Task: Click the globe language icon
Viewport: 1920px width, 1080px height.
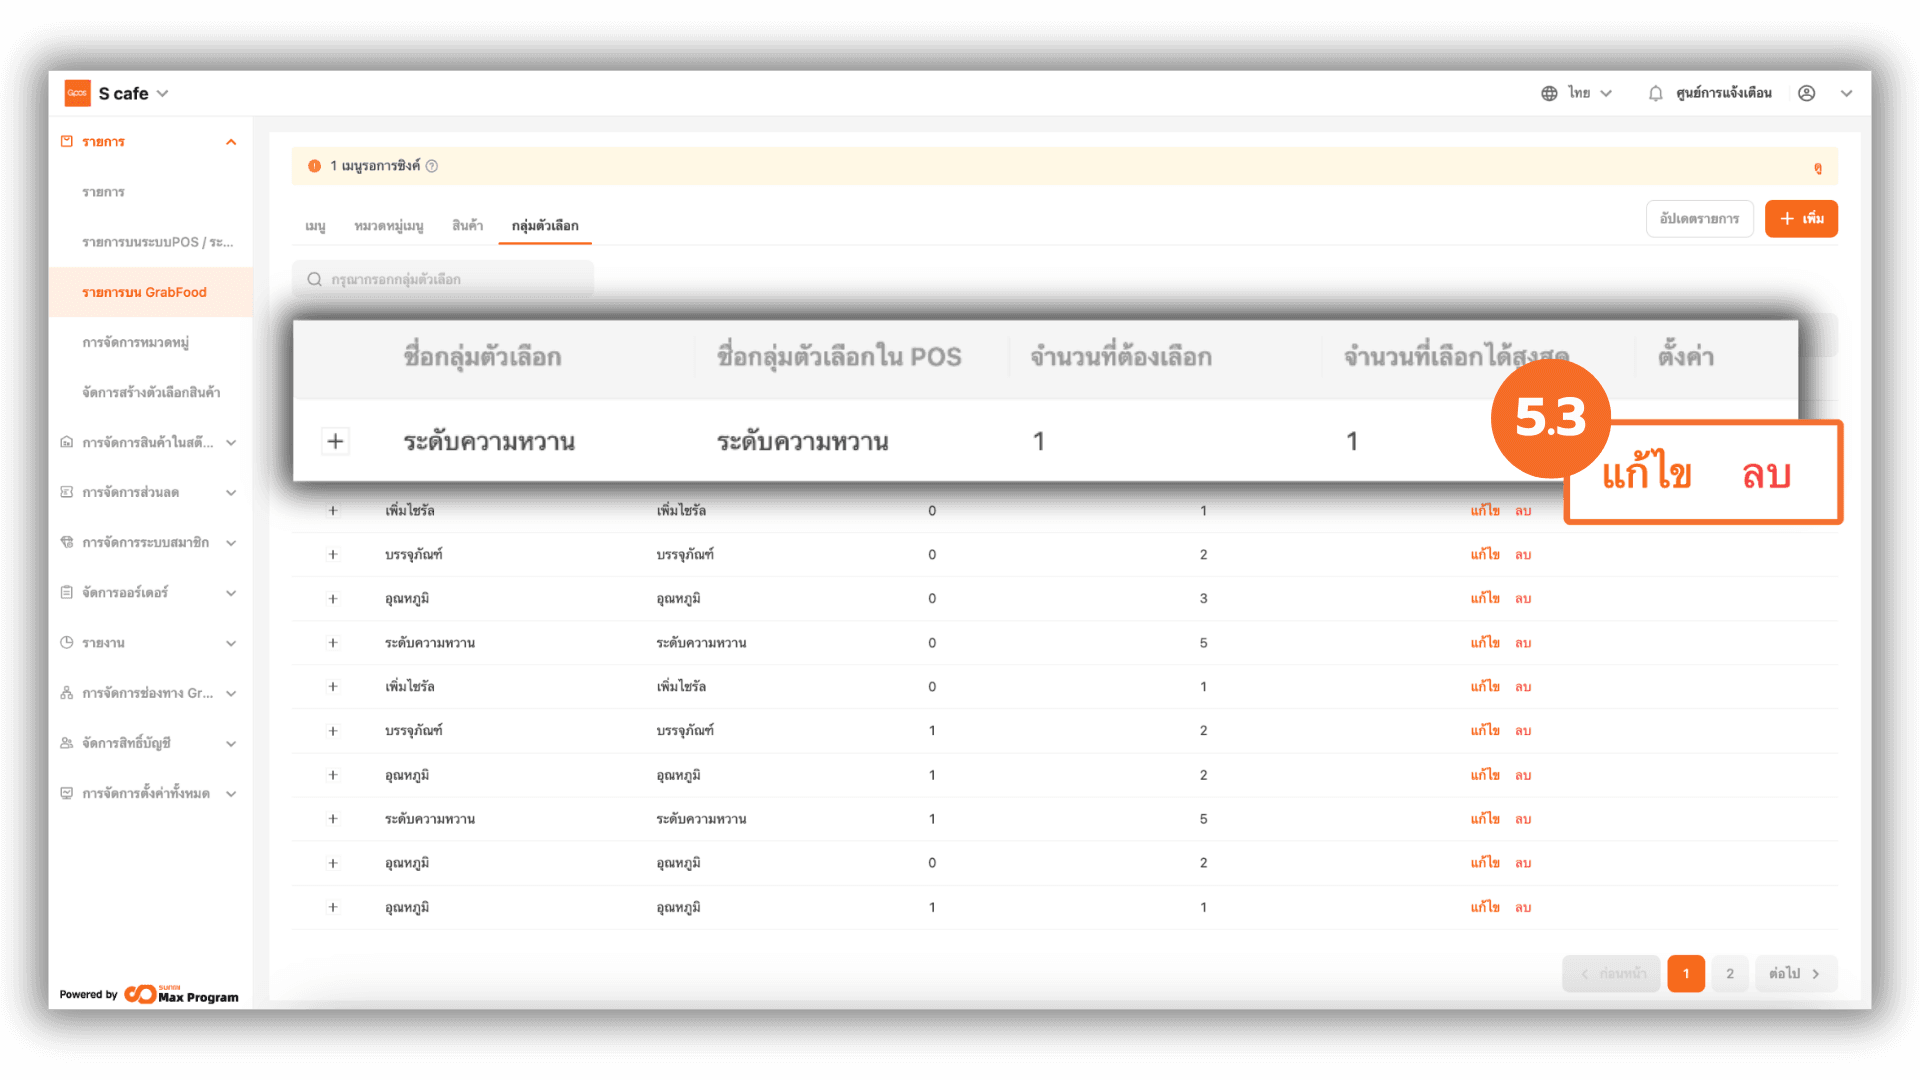Action: pyautogui.click(x=1549, y=93)
